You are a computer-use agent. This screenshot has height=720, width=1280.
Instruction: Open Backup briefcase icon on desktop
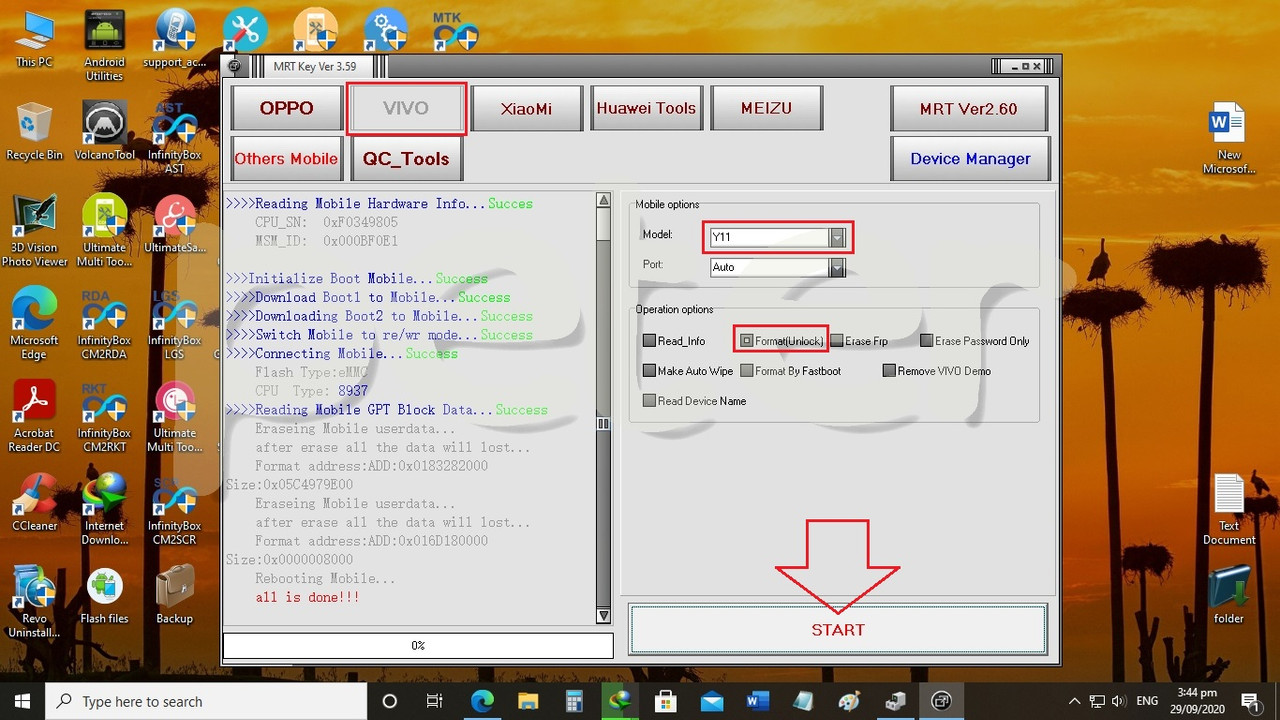coord(174,596)
